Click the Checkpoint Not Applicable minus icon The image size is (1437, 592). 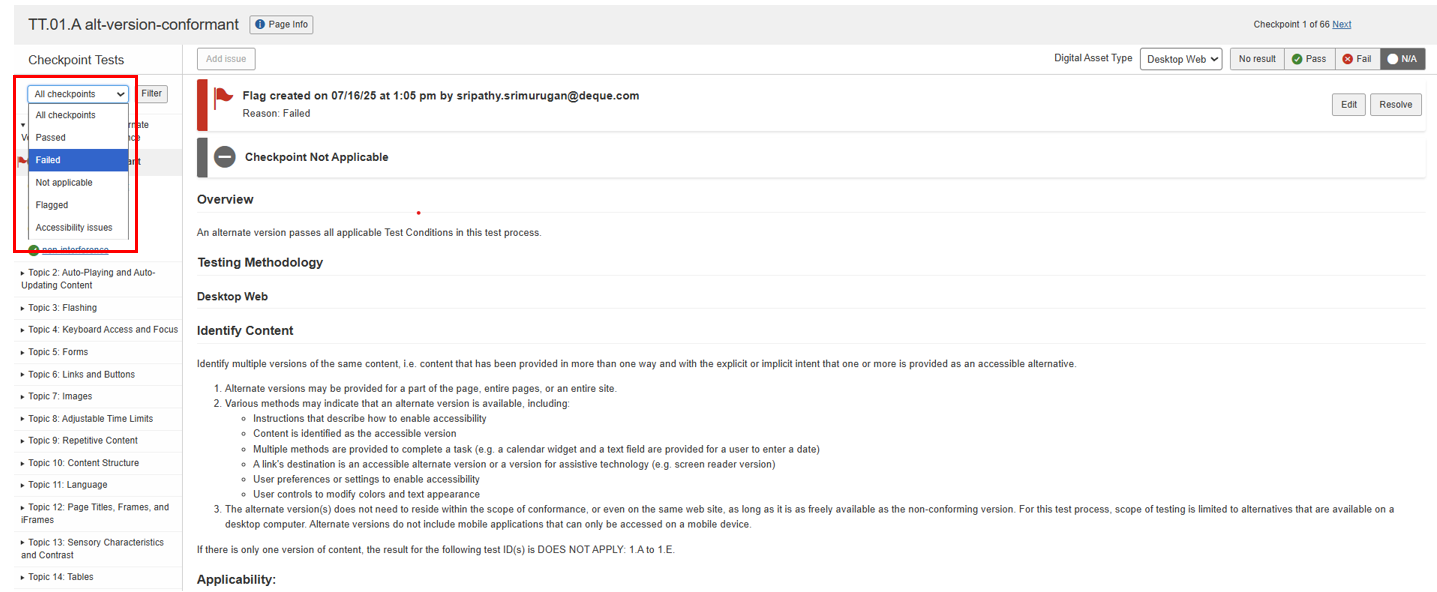click(x=225, y=157)
